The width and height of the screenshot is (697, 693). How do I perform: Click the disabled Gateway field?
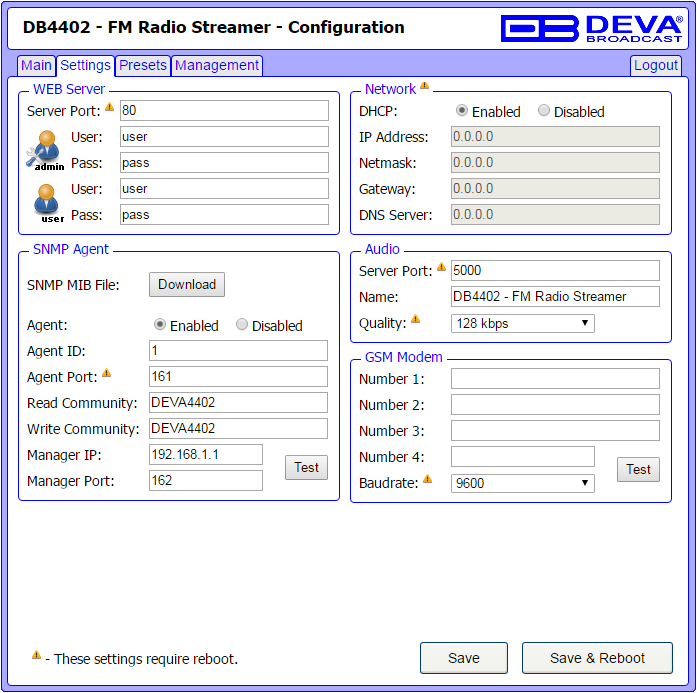555,188
